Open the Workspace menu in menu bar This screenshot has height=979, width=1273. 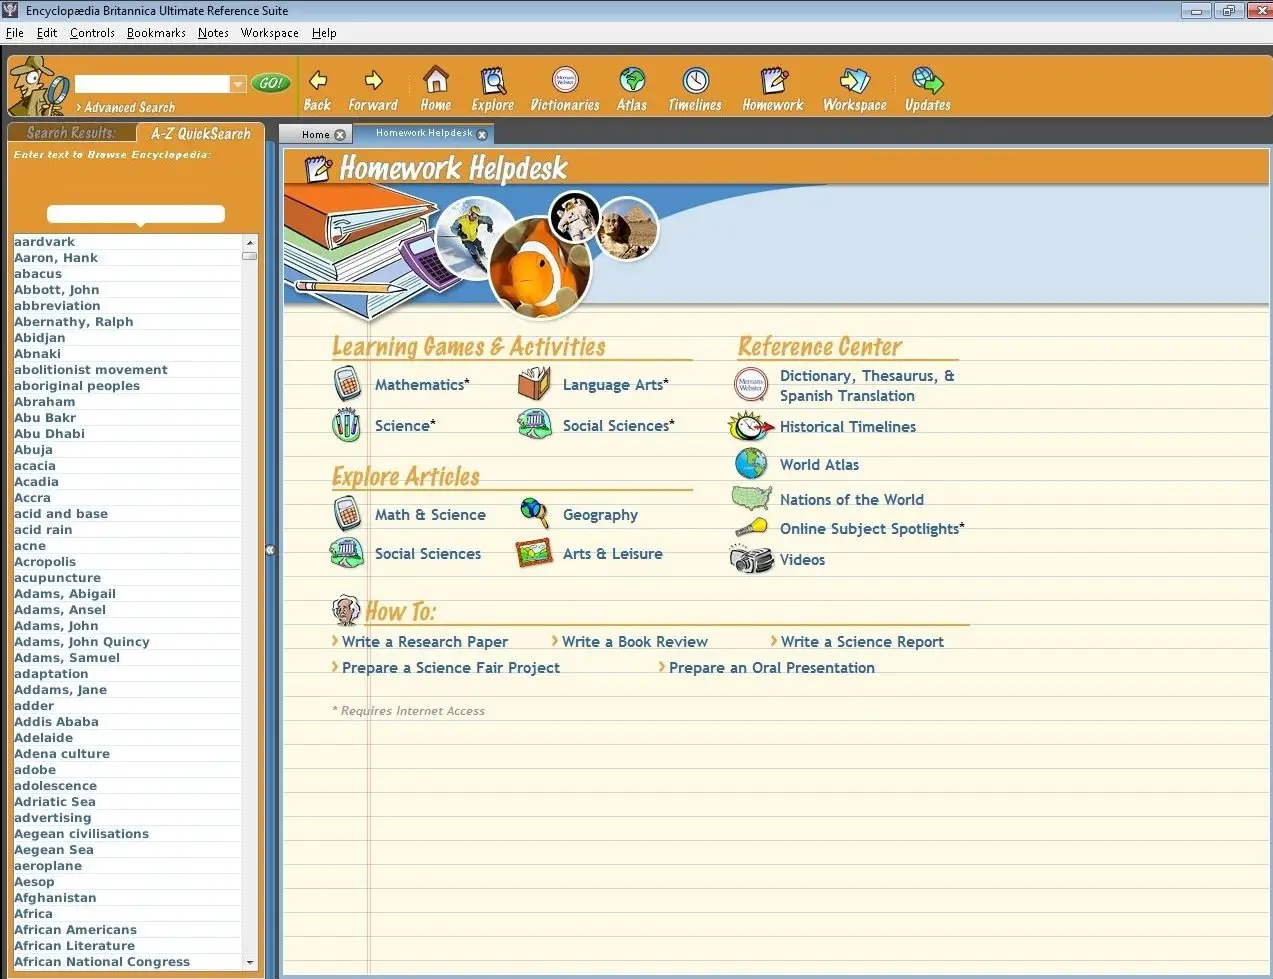(270, 33)
